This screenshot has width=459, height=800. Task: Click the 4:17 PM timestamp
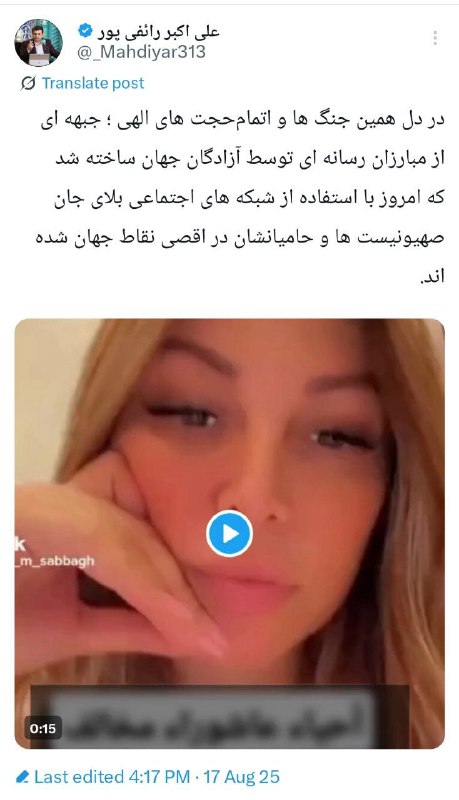point(159,777)
